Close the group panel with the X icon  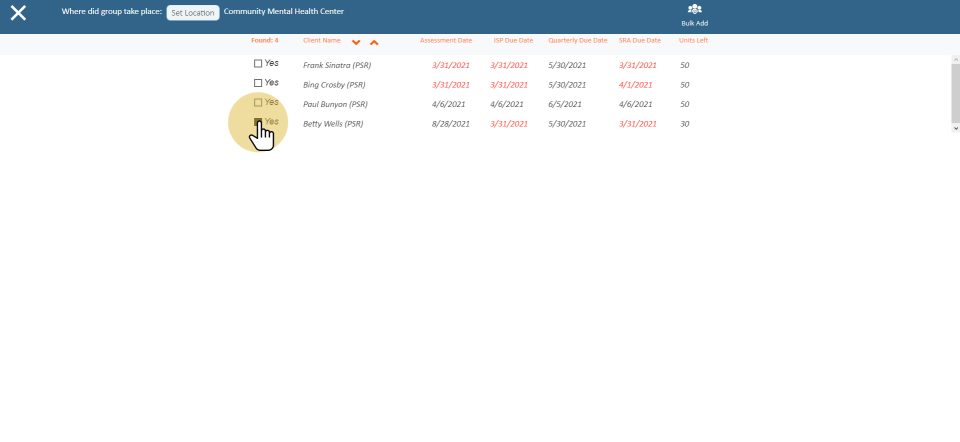(x=18, y=13)
